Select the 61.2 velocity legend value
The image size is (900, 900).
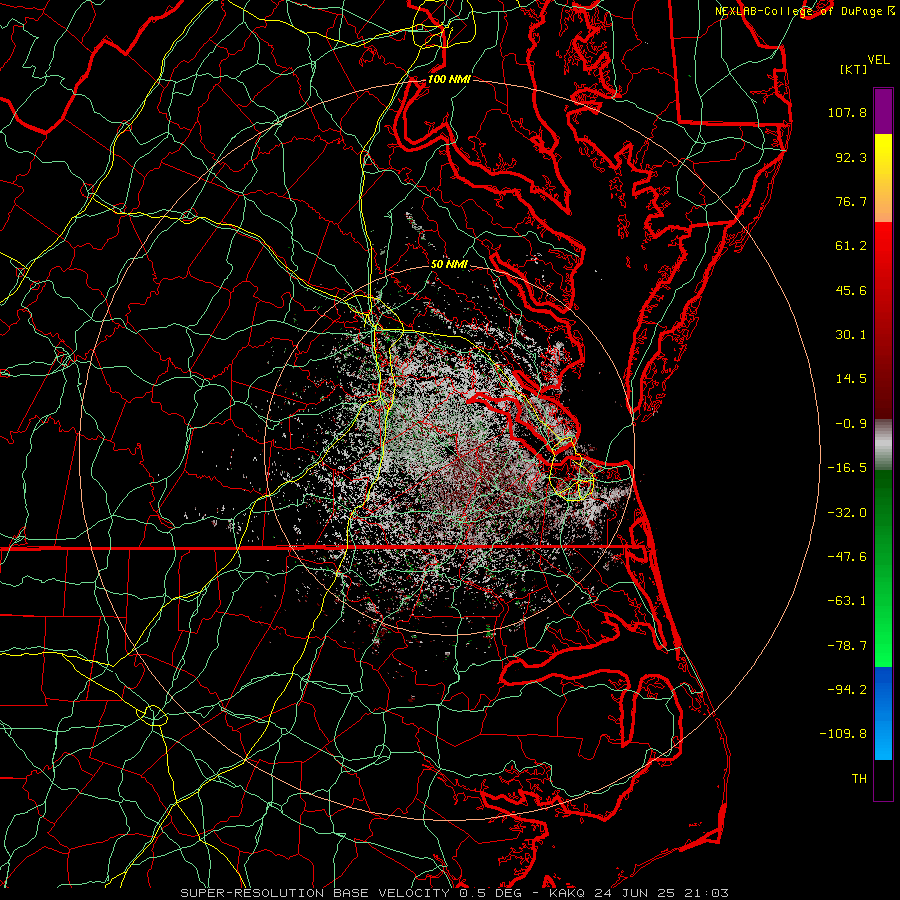click(x=851, y=246)
